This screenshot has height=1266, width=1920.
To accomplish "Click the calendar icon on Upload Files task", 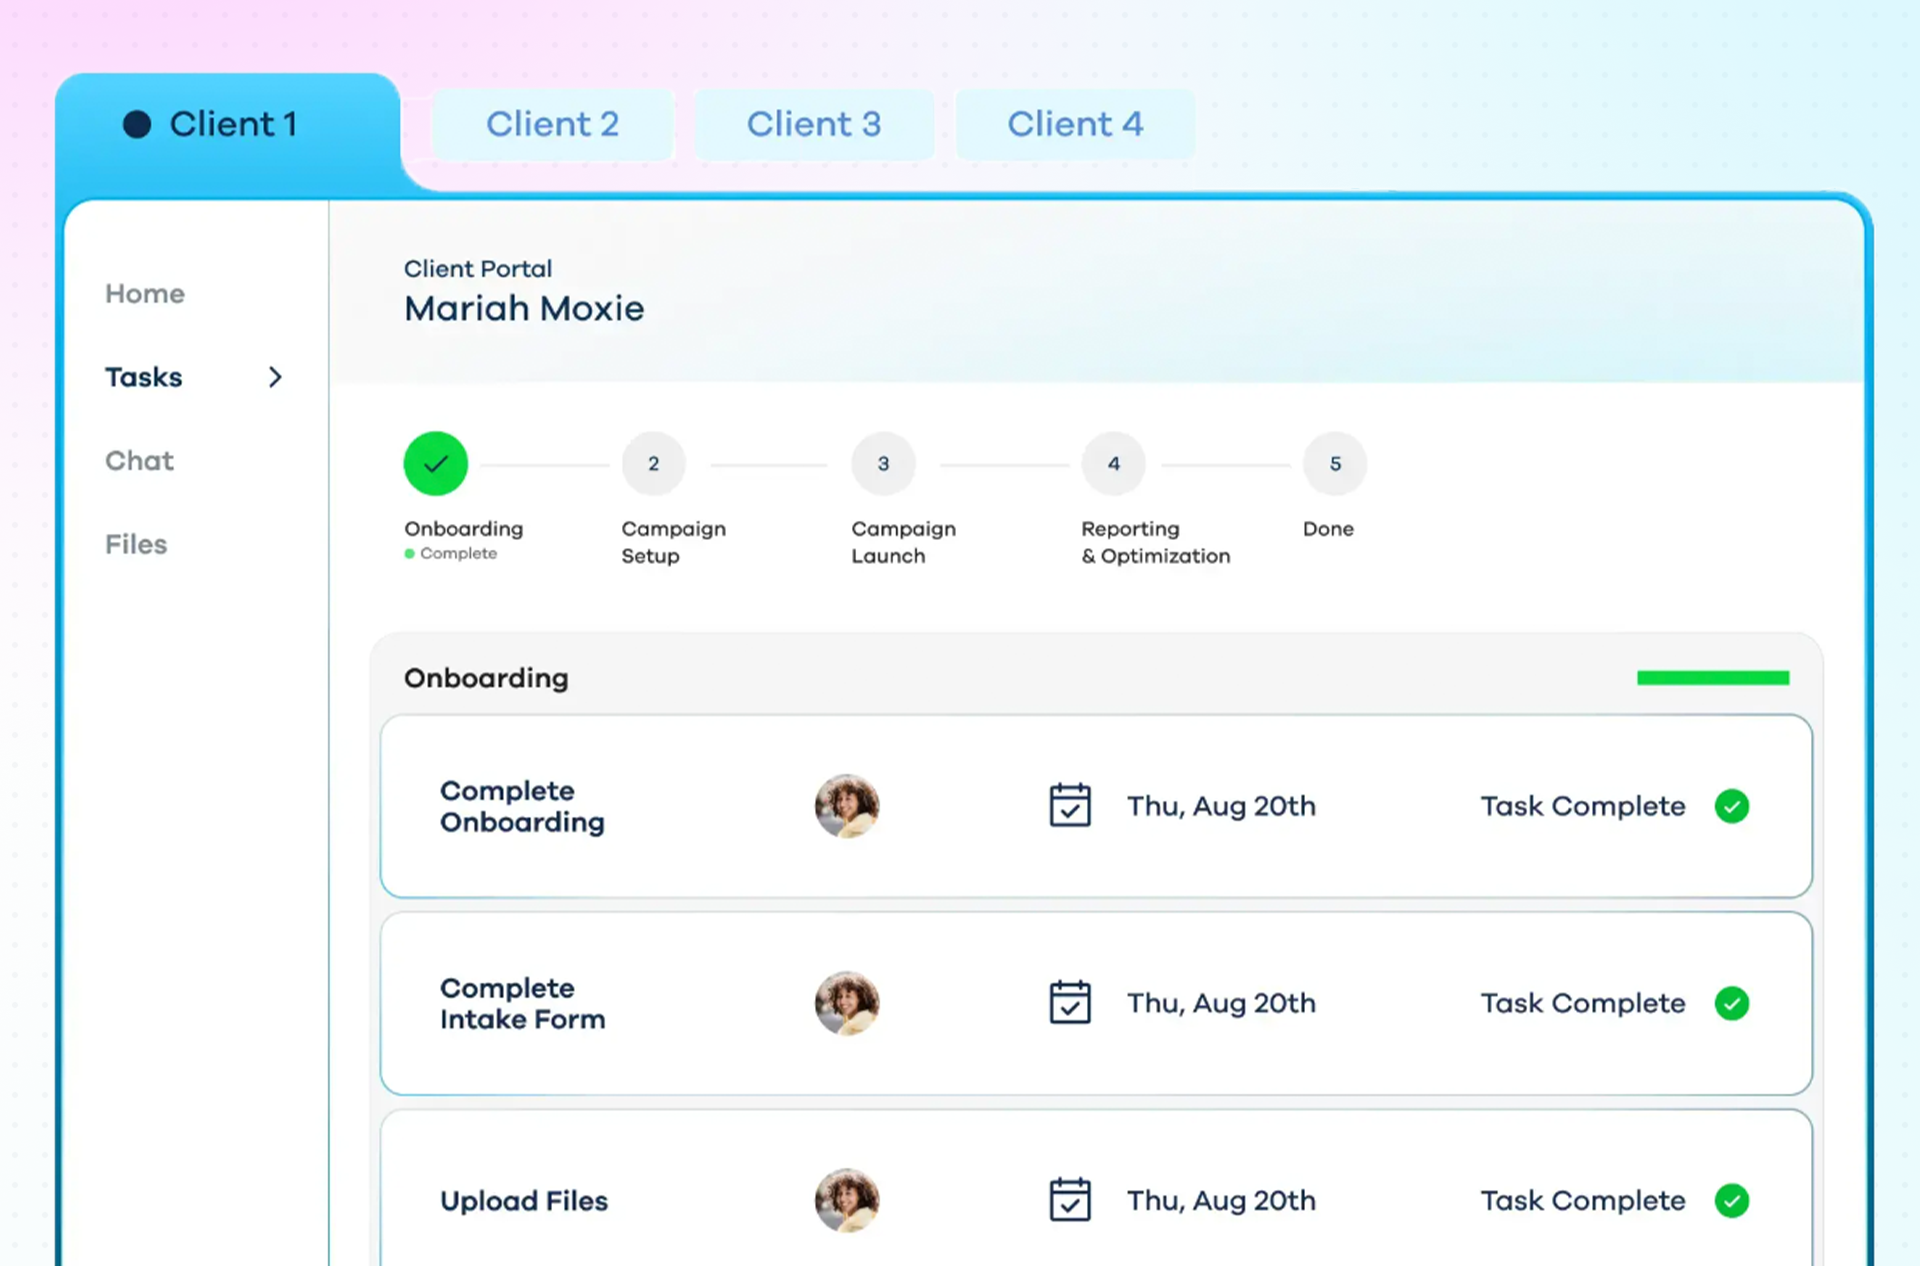I will click(x=1069, y=1199).
